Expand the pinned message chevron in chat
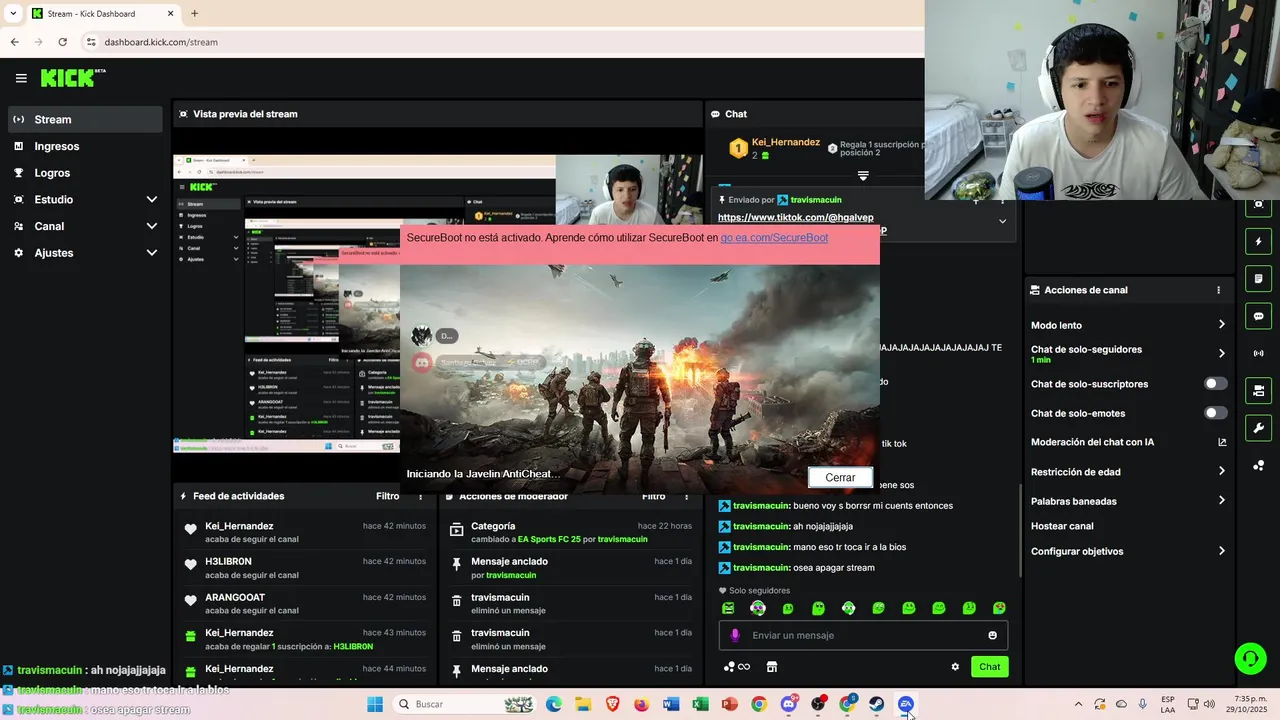 tap(1002, 221)
